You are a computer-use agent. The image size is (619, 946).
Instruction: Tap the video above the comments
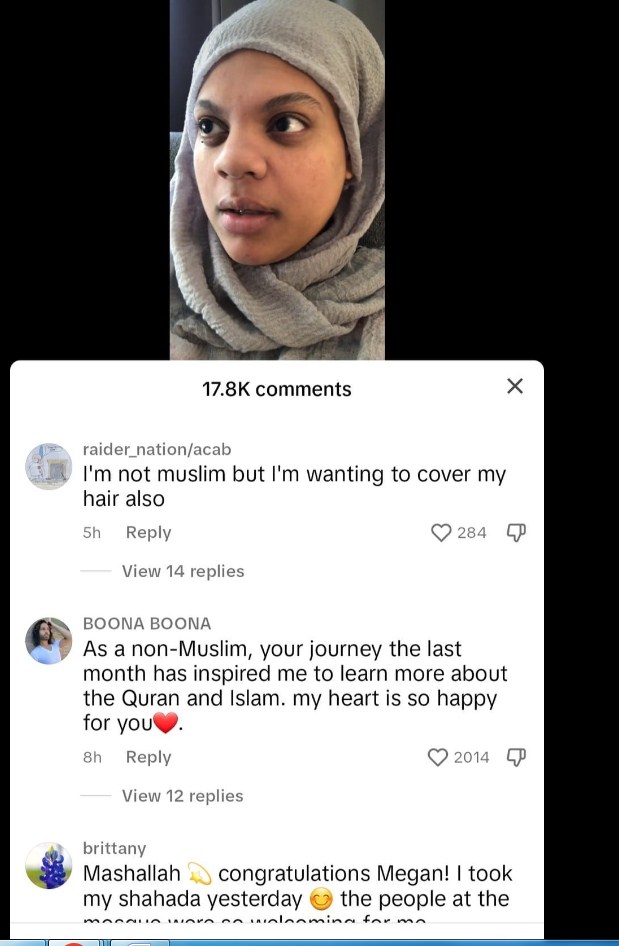pos(277,180)
